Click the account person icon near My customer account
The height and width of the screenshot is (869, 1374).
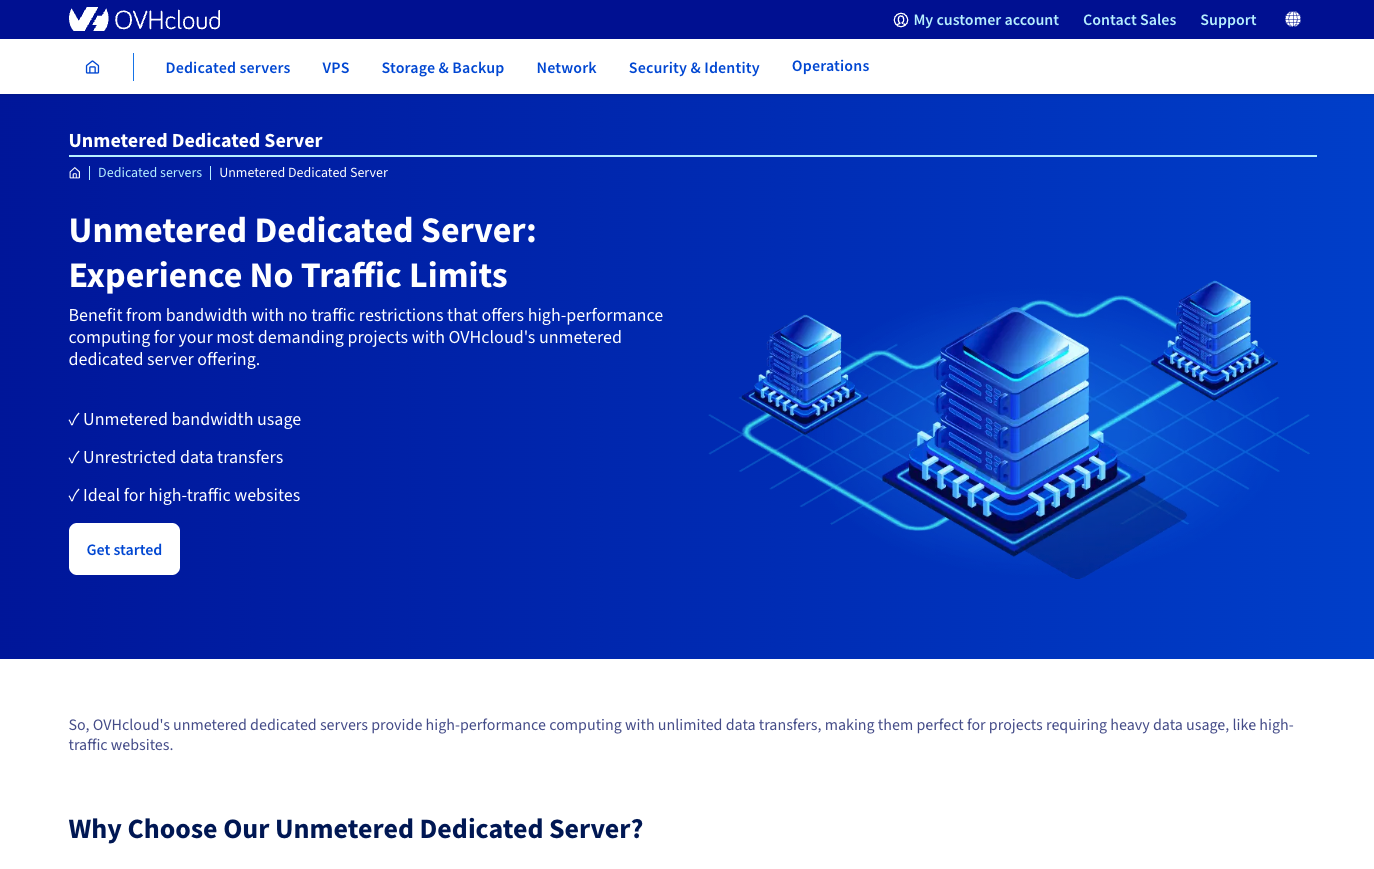pos(900,19)
